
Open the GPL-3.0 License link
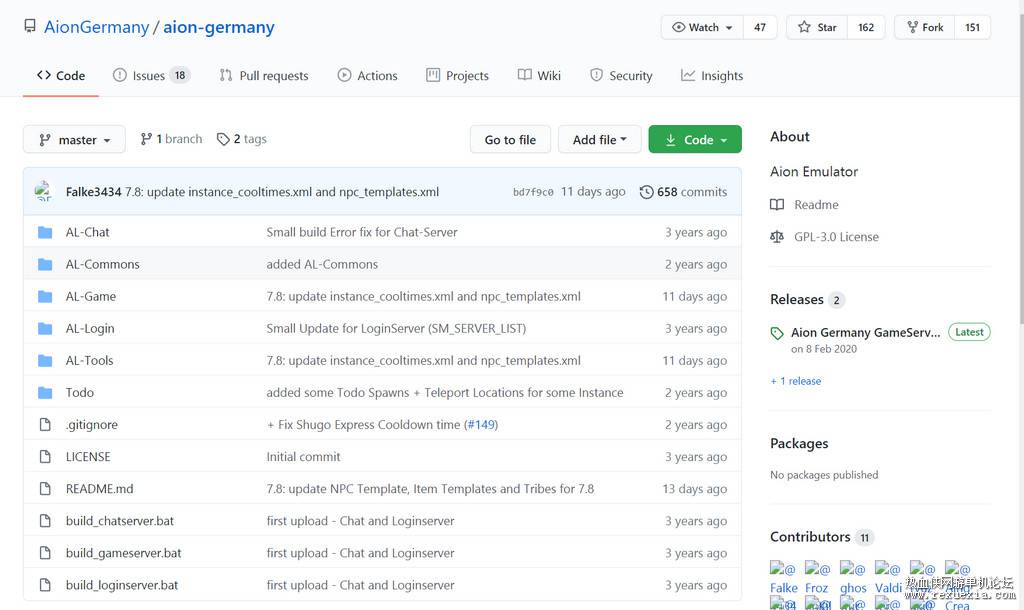pyautogui.click(x=837, y=236)
